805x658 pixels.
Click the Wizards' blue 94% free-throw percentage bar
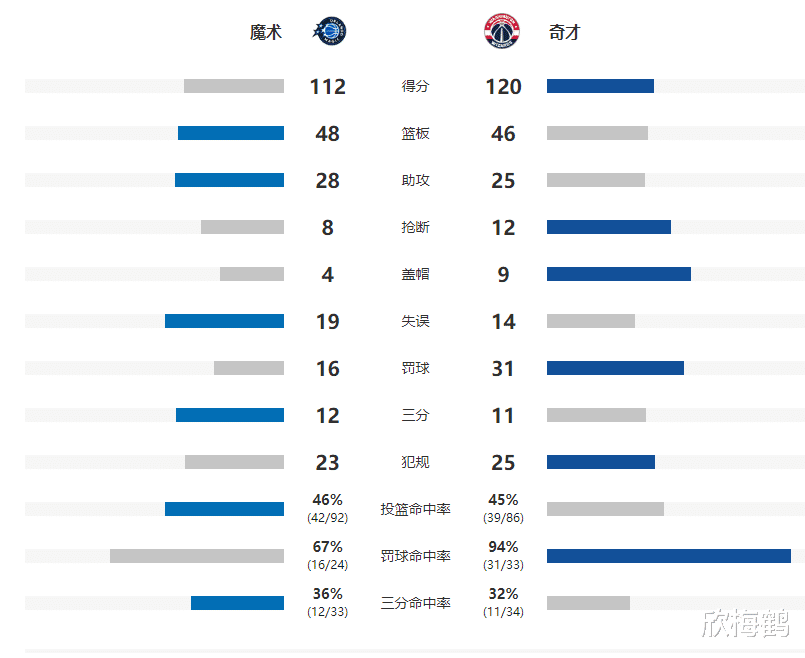coord(668,556)
